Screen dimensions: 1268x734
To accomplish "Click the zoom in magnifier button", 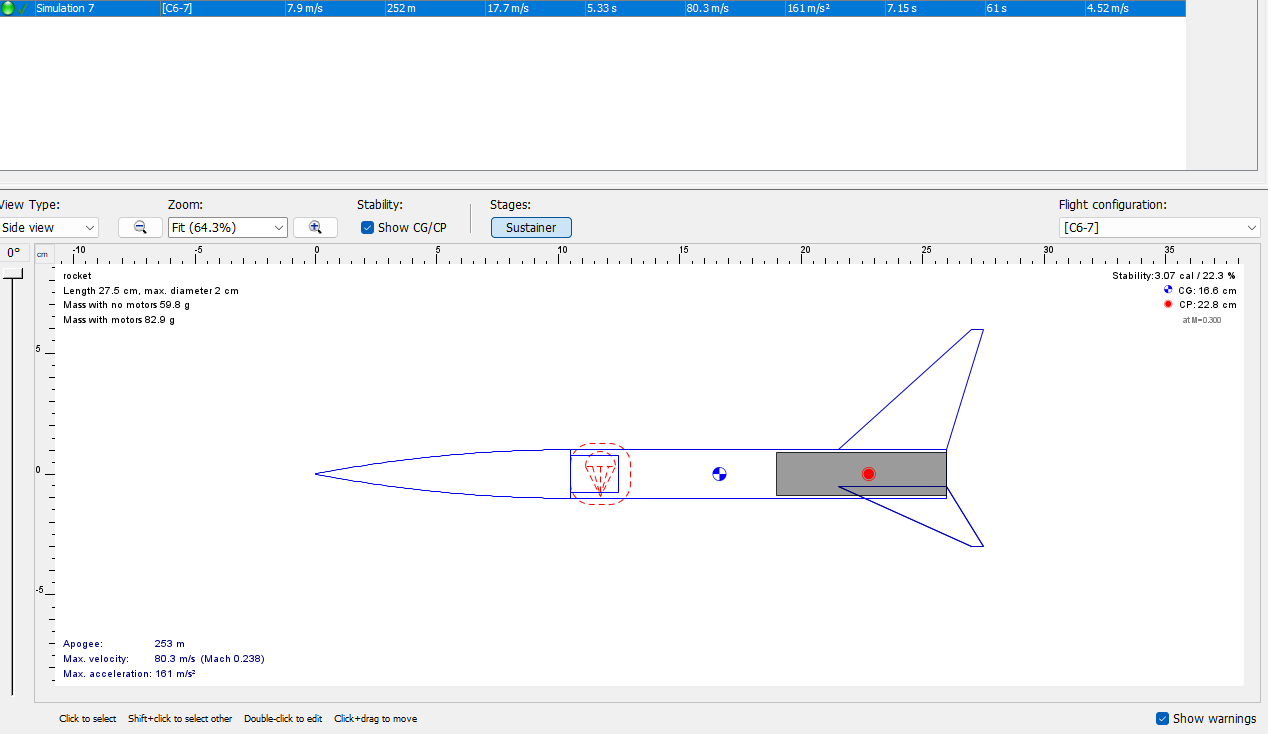I will tap(315, 227).
